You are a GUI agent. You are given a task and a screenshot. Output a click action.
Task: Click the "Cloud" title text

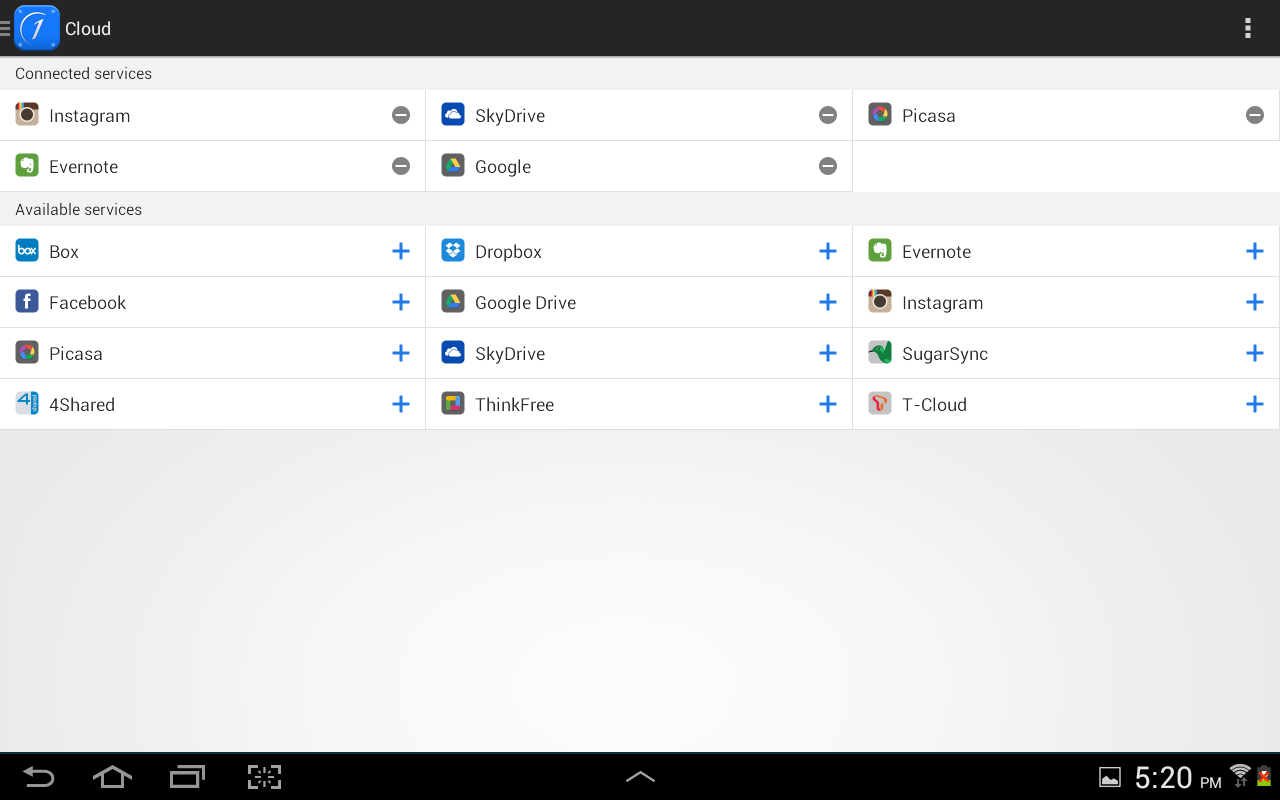[88, 28]
